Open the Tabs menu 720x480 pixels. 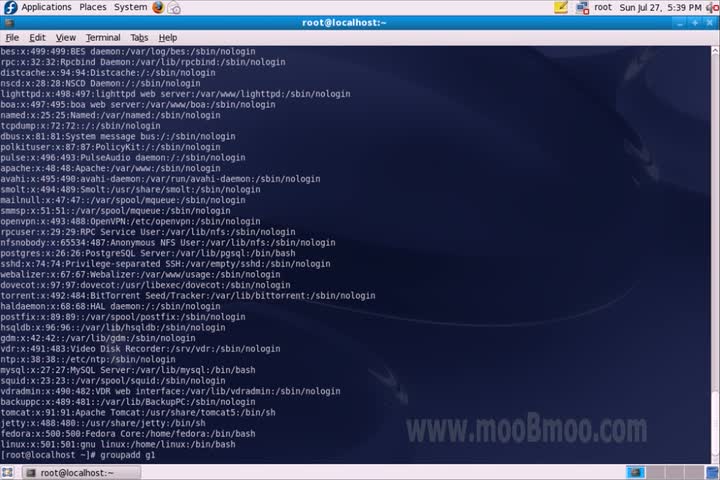pyautogui.click(x=139, y=38)
